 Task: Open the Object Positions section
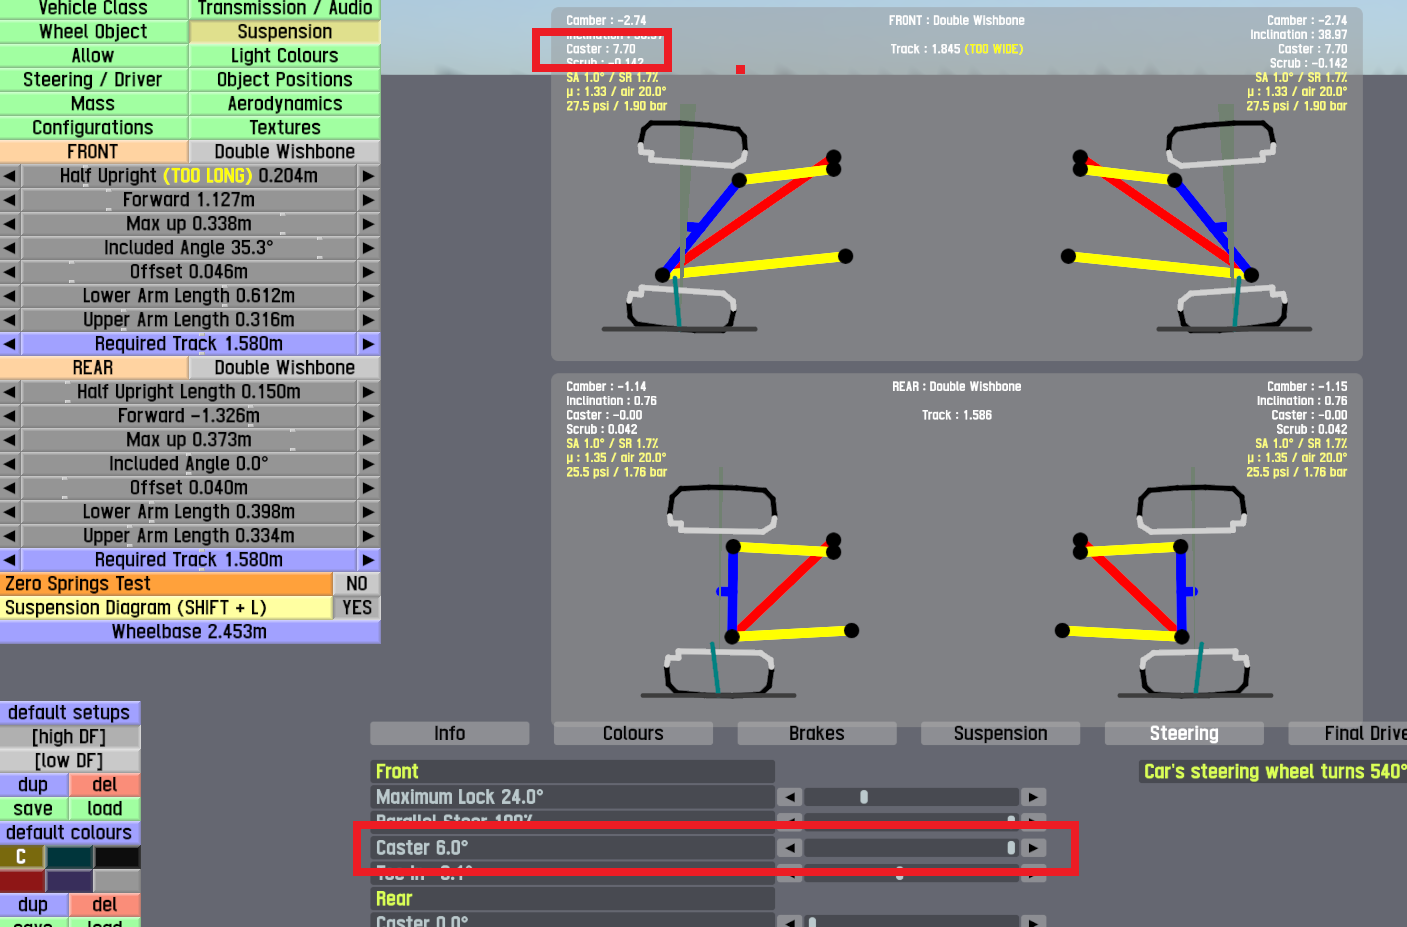285,80
